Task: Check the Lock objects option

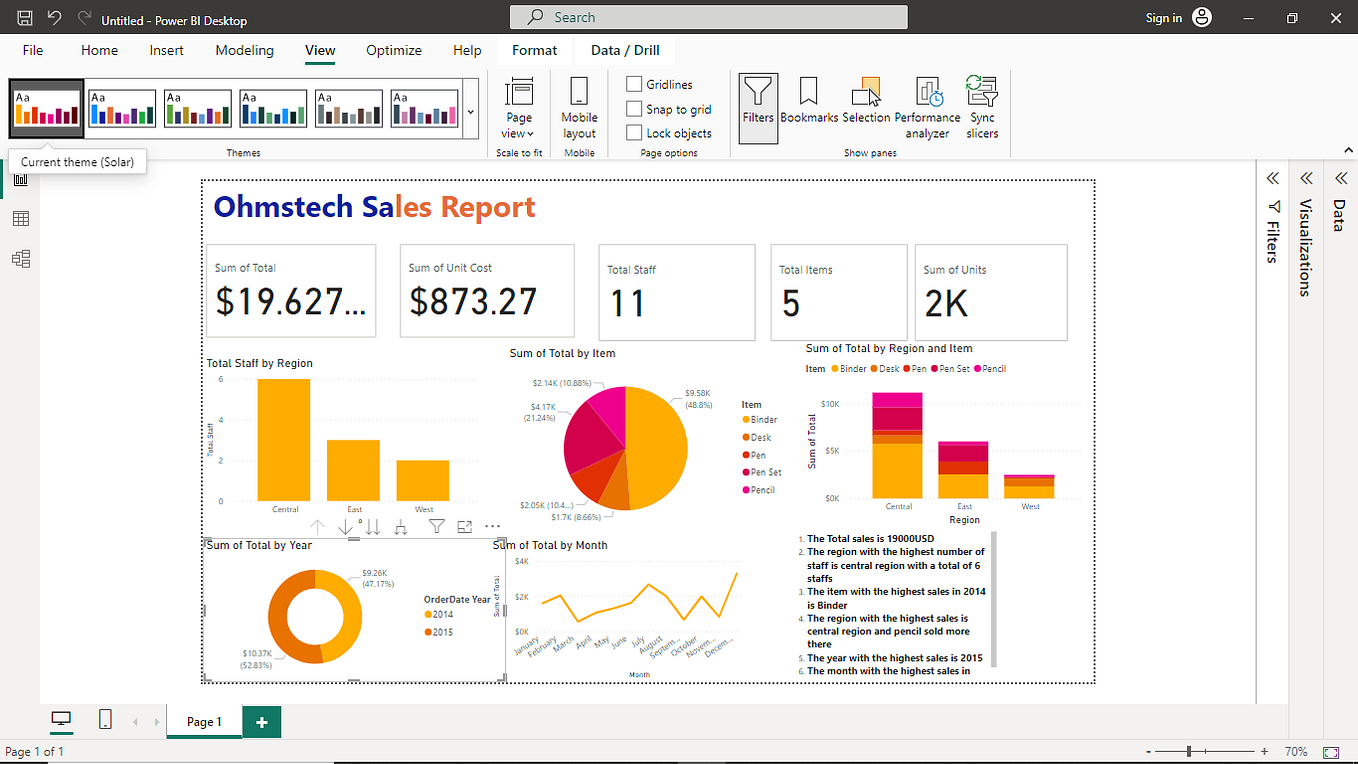Action: (634, 133)
